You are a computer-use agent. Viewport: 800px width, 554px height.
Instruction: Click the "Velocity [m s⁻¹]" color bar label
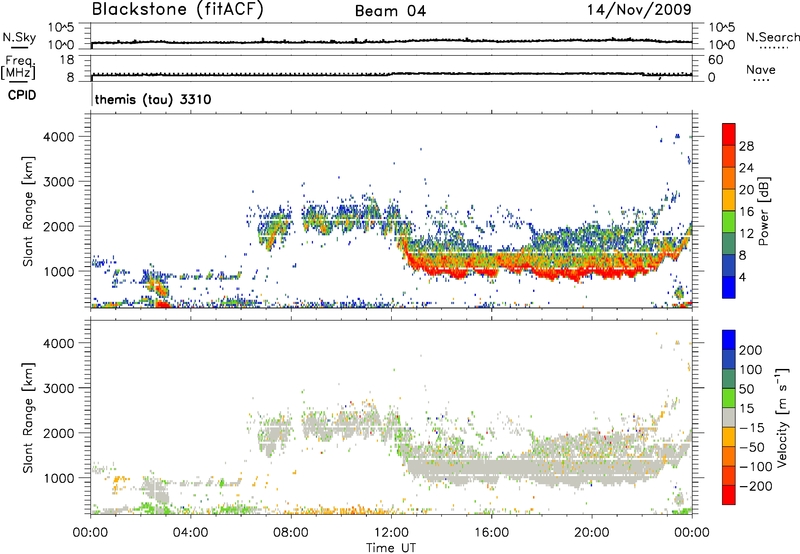[x=781, y=417]
